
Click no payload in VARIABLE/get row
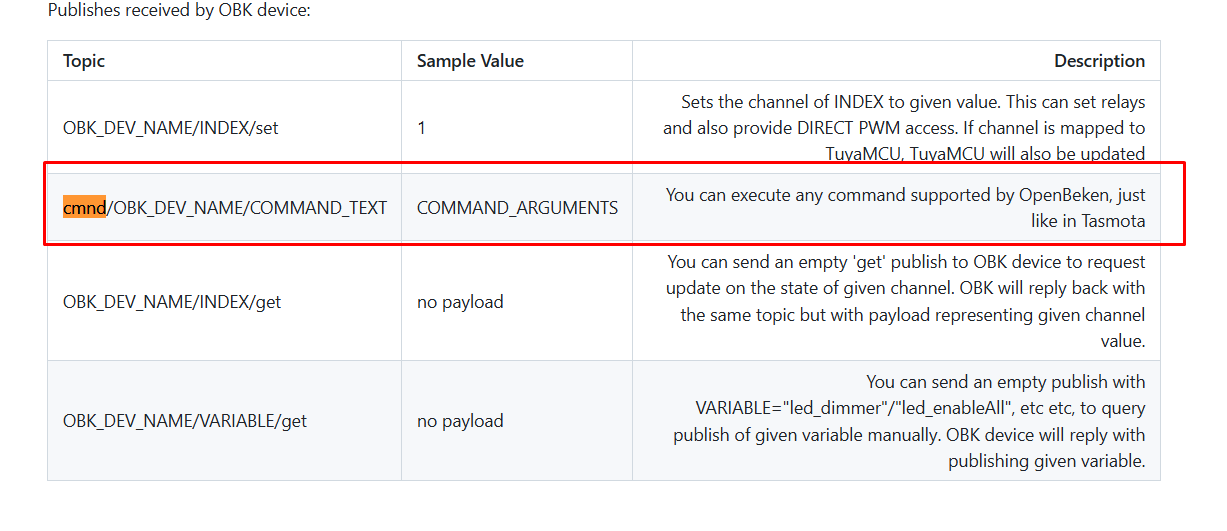[460, 421]
